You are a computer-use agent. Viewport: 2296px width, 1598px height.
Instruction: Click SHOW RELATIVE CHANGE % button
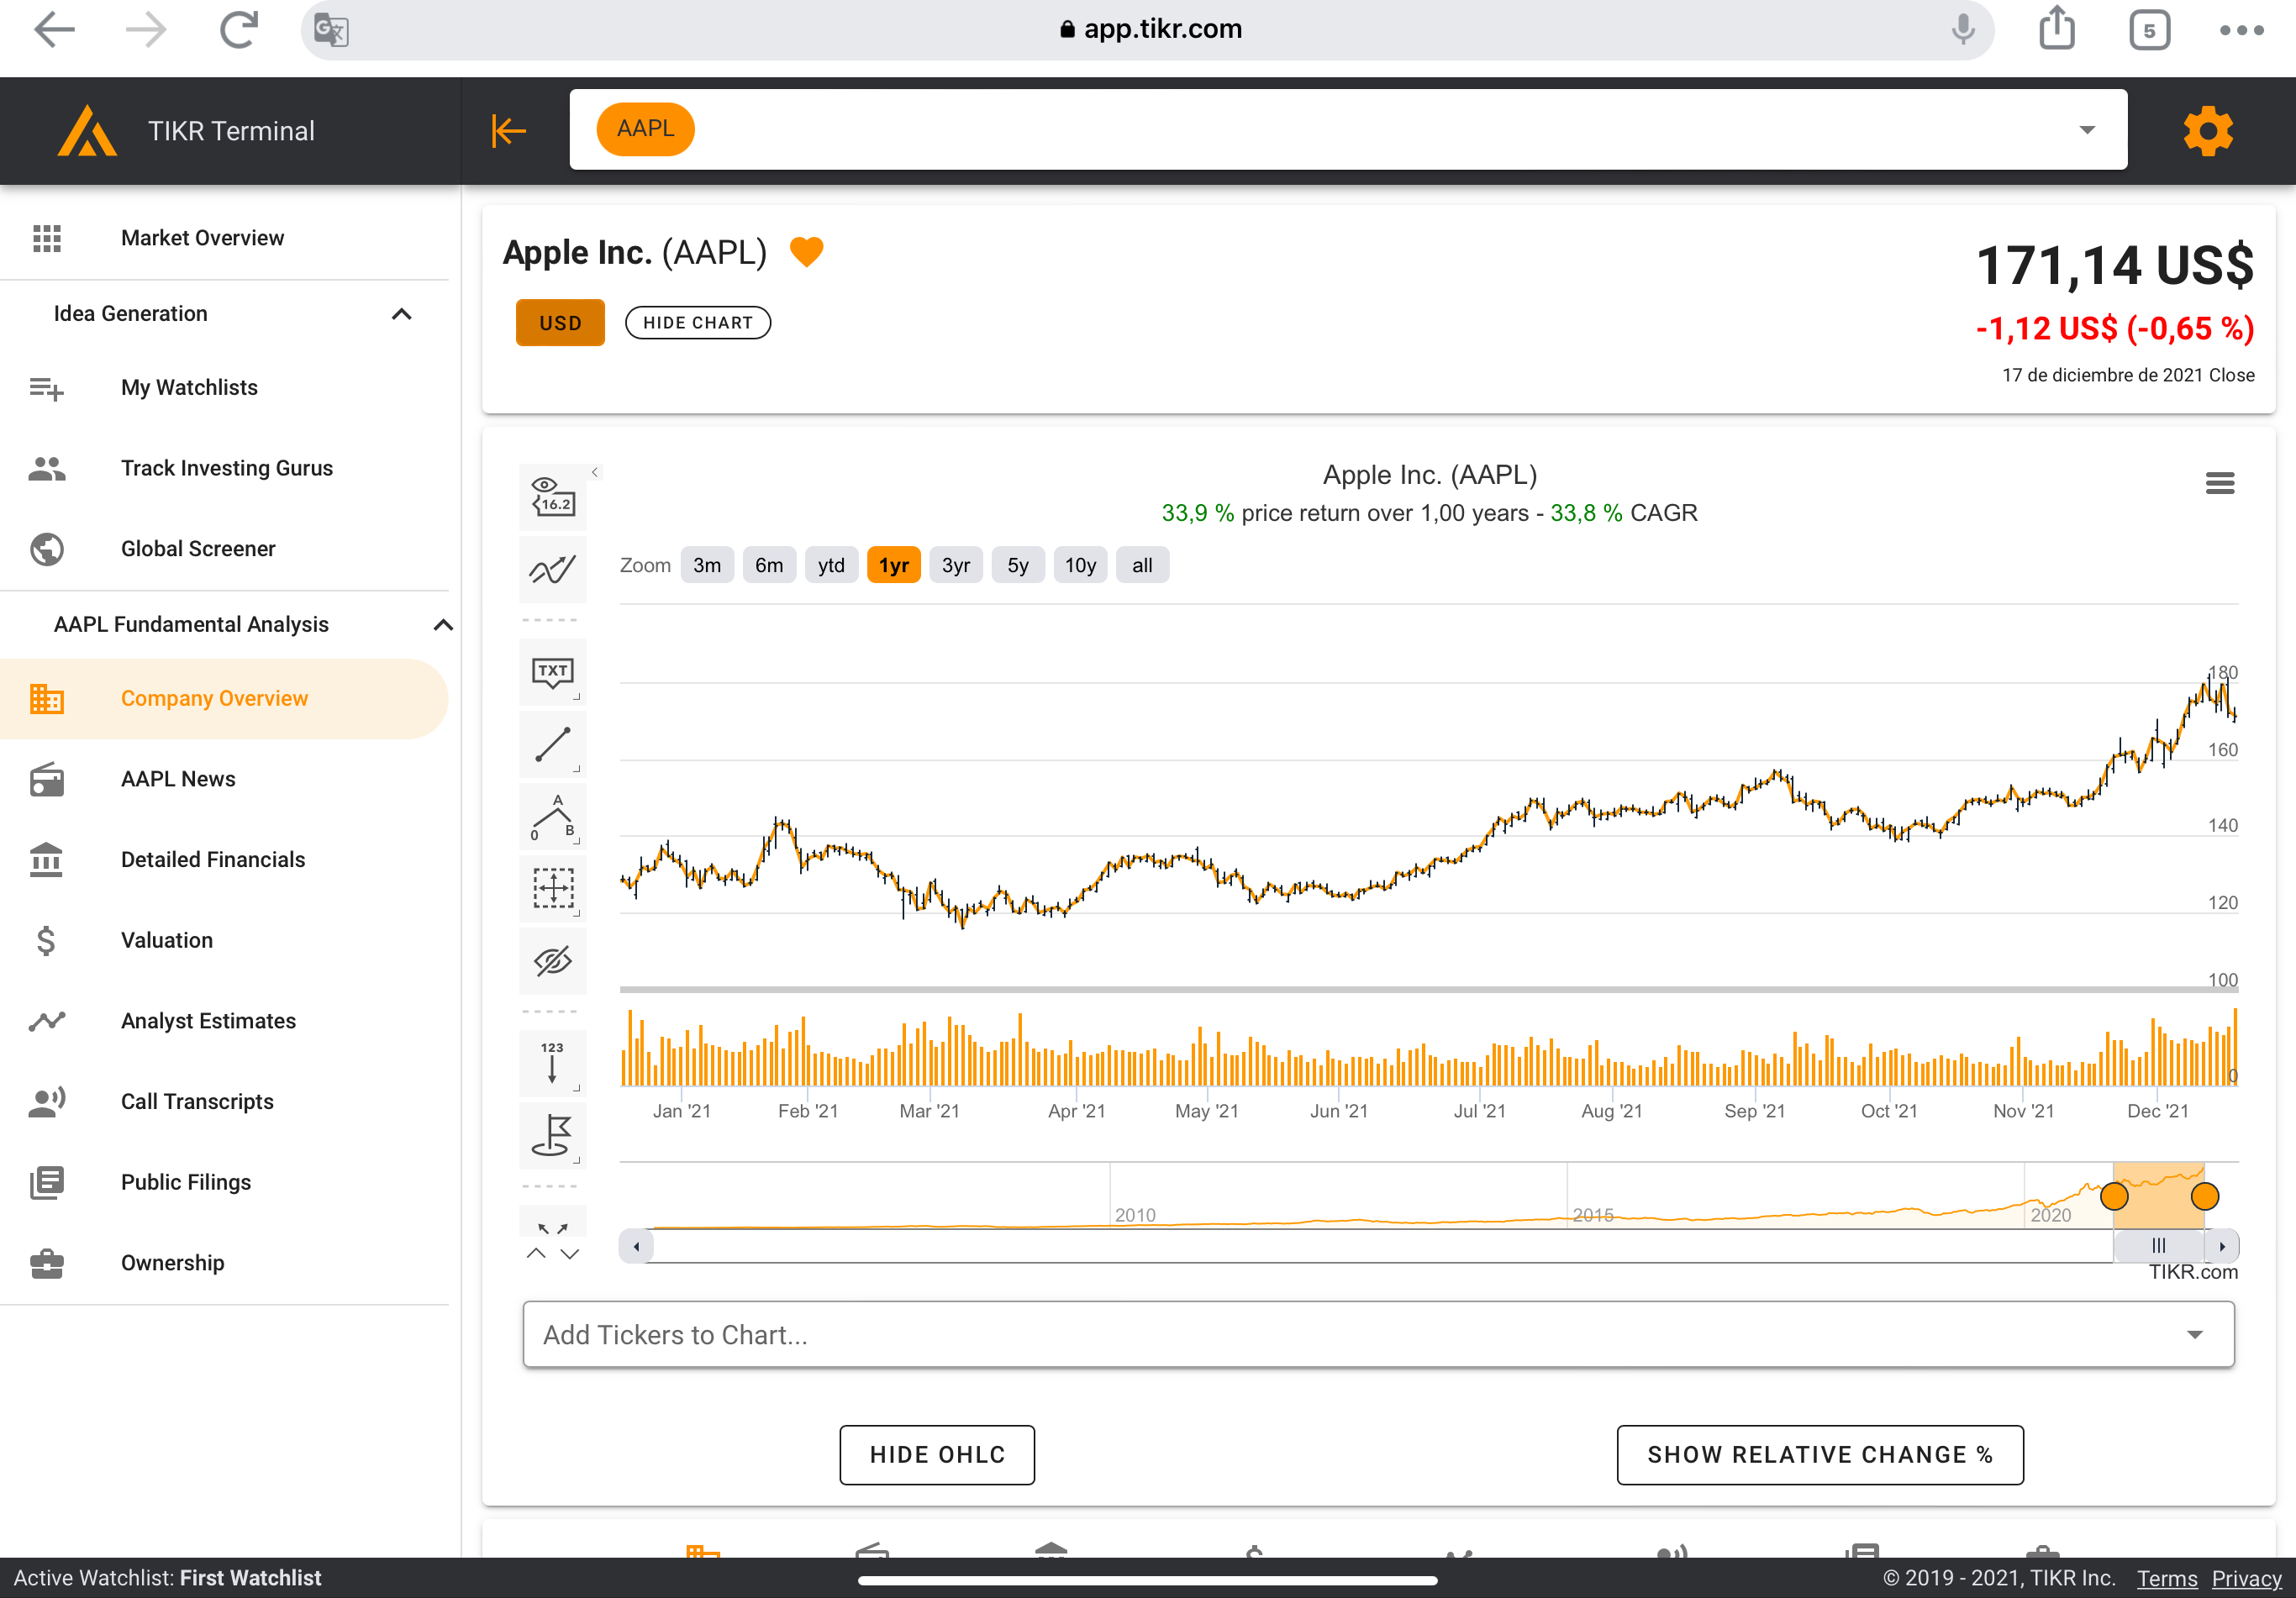1820,1455
